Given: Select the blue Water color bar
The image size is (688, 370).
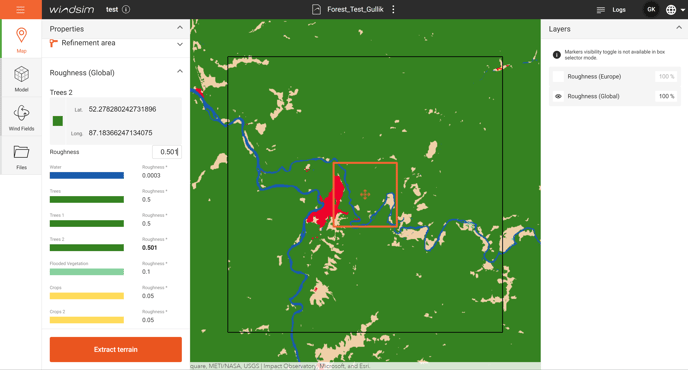Looking at the screenshot, I should [87, 176].
